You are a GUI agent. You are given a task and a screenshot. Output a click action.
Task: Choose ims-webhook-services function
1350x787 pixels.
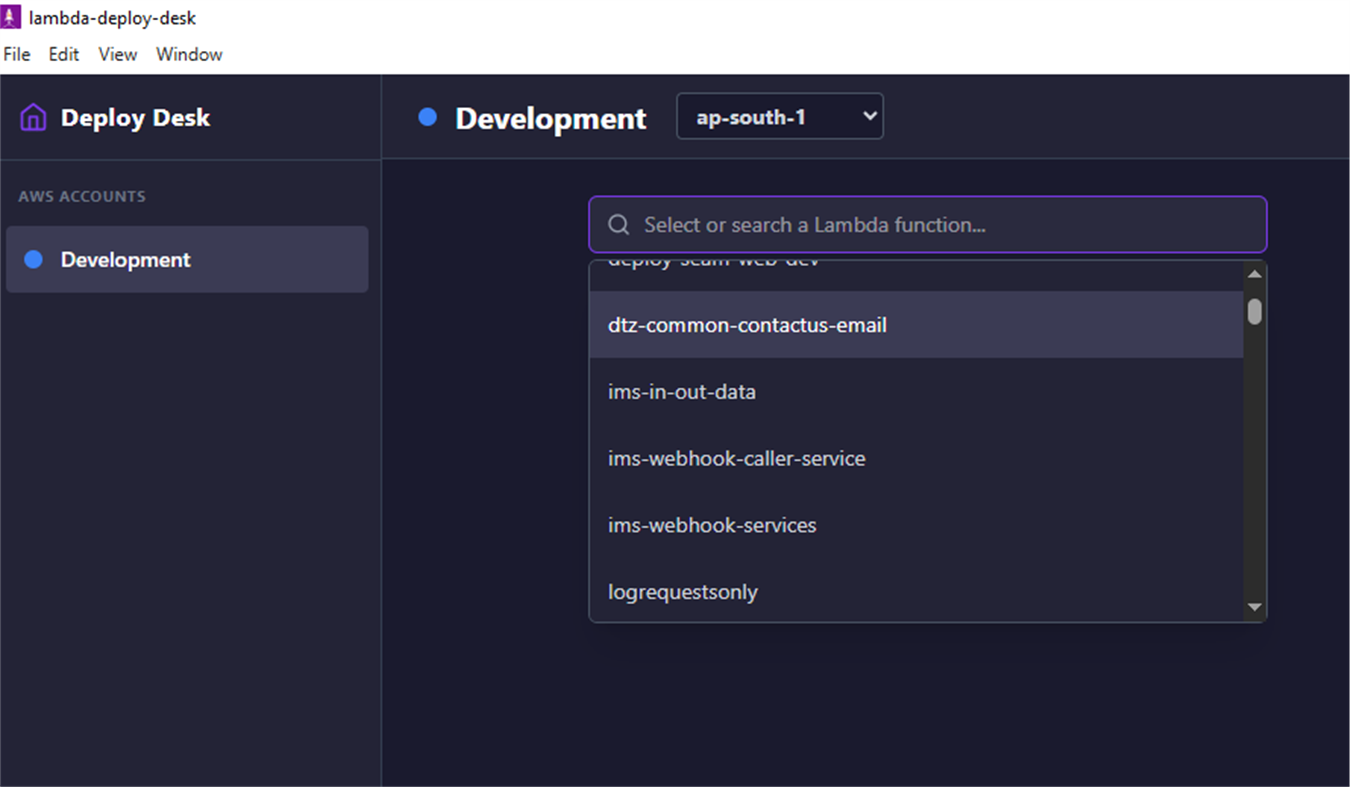pyautogui.click(x=916, y=525)
